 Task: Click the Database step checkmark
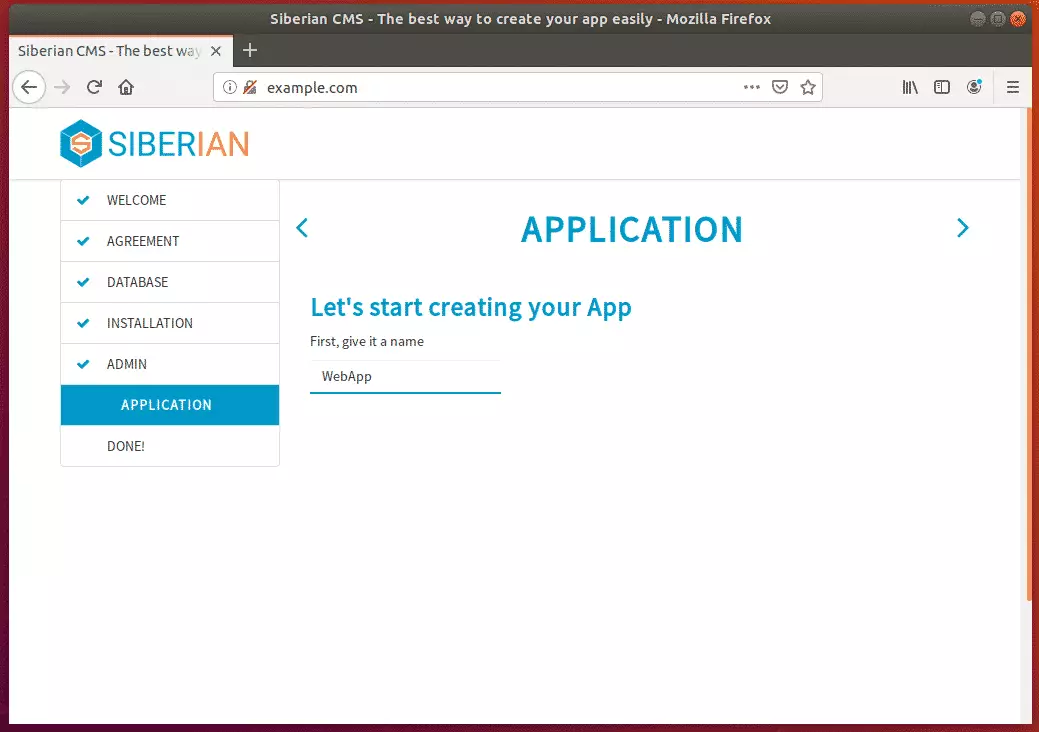coord(83,282)
